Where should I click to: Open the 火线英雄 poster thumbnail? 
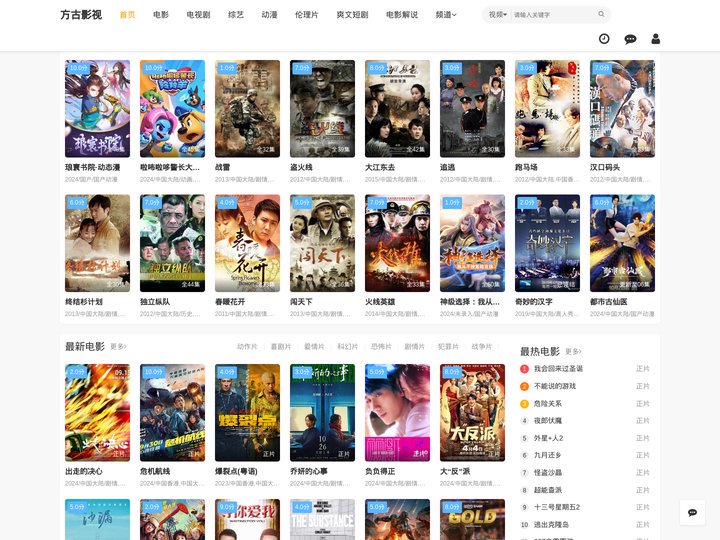397,243
